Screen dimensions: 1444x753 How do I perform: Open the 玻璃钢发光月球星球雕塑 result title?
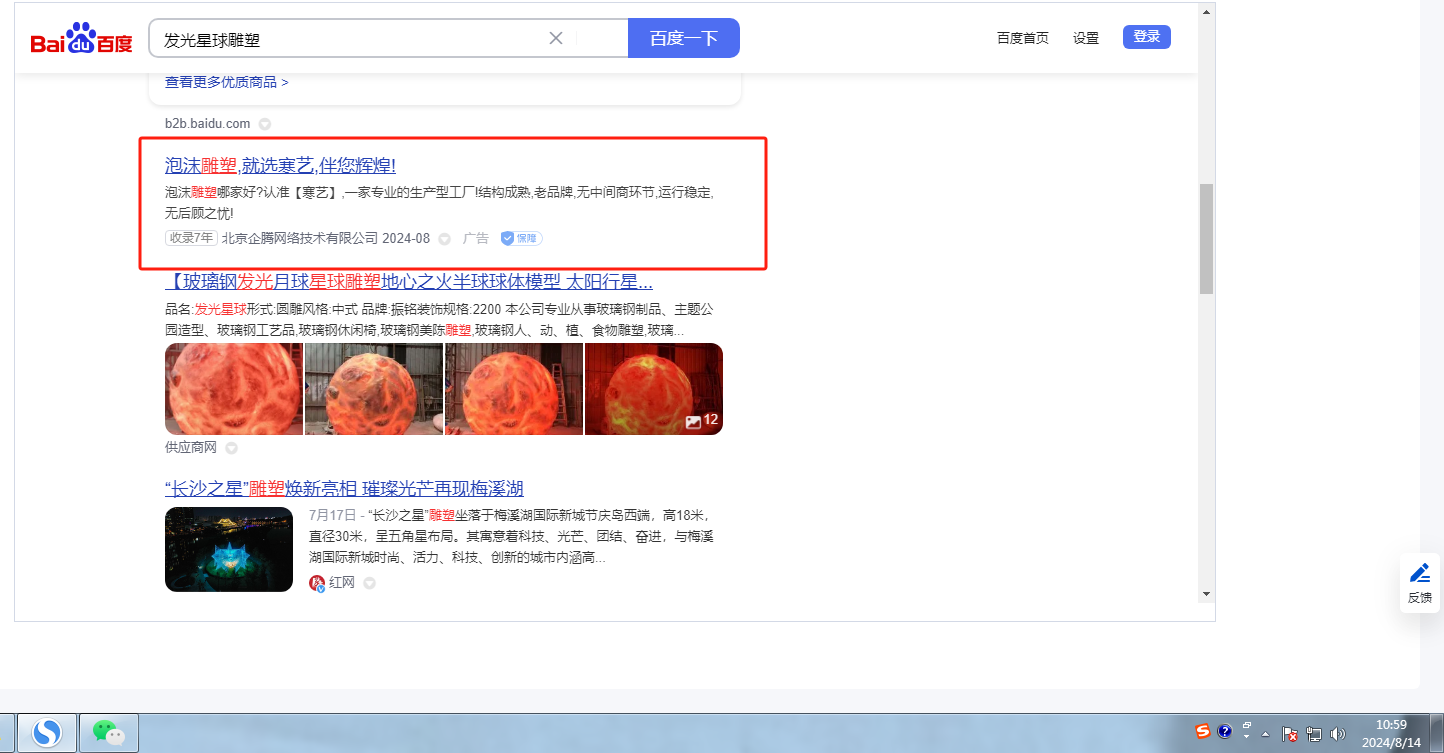pyautogui.click(x=409, y=281)
